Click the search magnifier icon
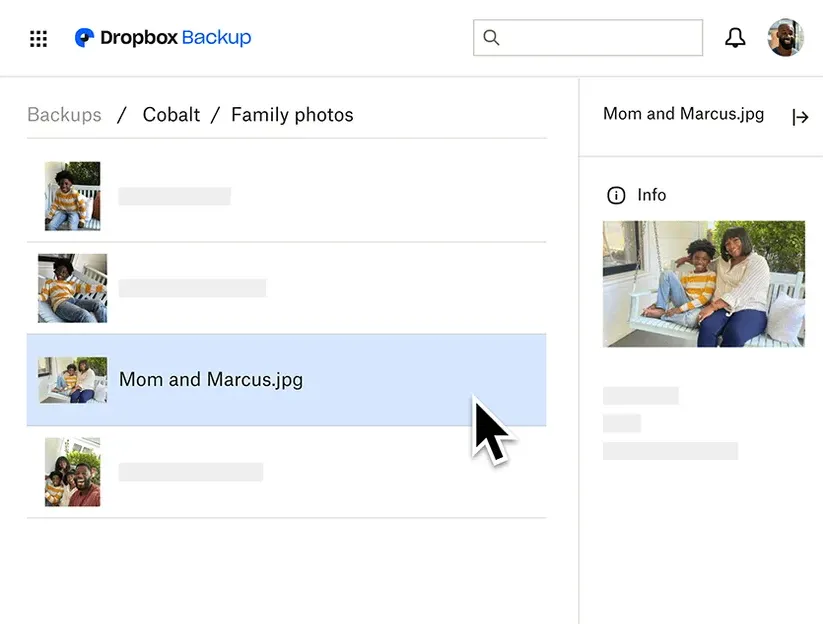823x624 pixels. tap(491, 37)
